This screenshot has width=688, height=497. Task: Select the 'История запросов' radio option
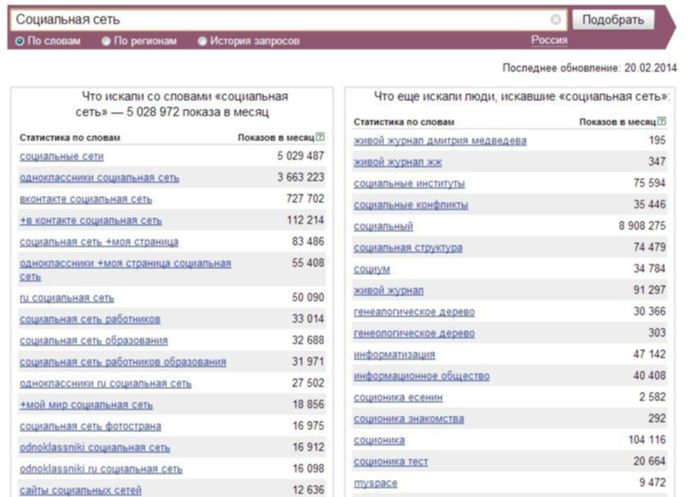click(203, 41)
